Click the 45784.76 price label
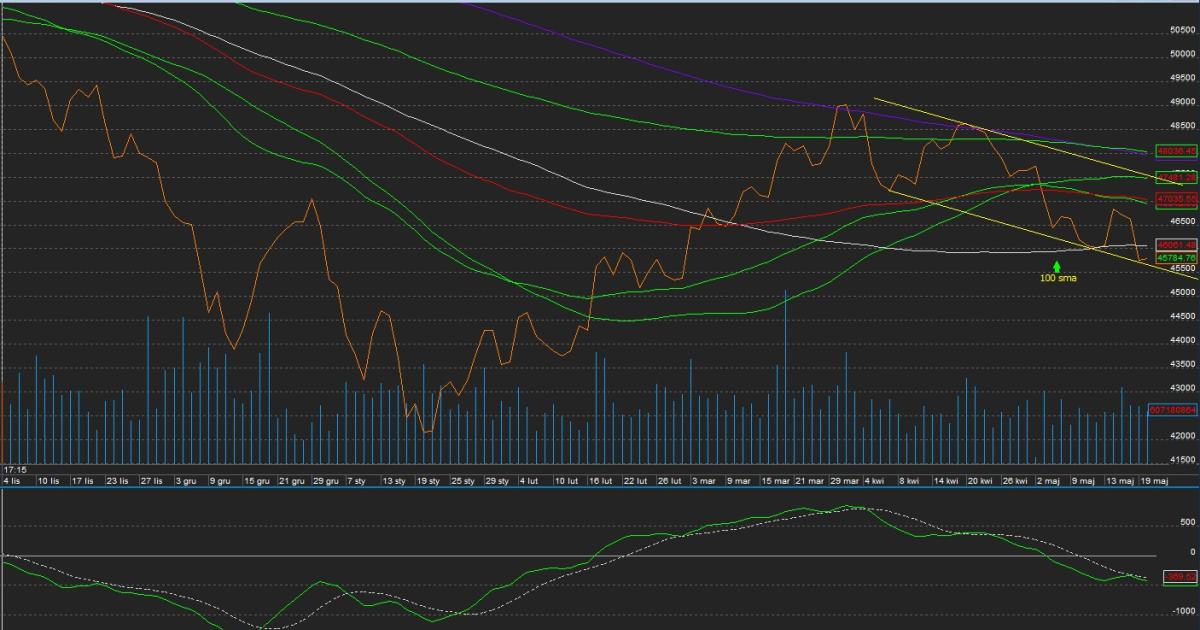Viewport: 1200px width, 630px height. [1176, 257]
